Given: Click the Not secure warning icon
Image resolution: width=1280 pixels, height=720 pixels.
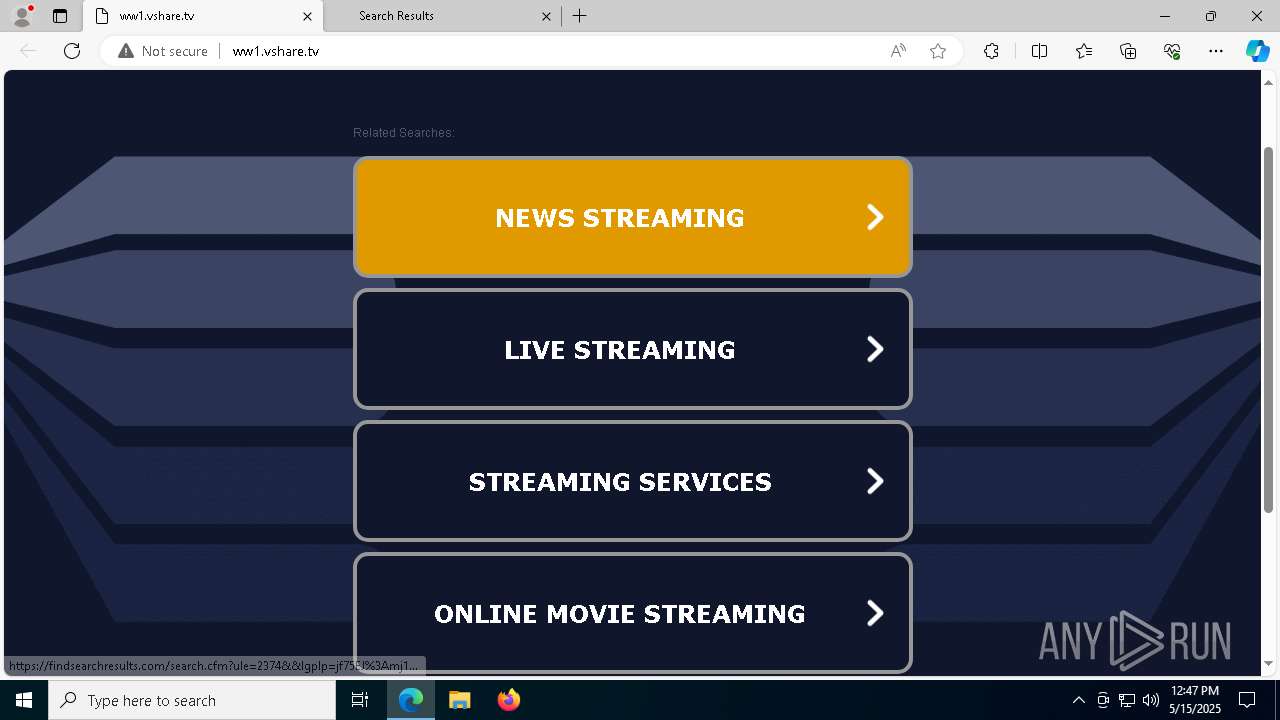Looking at the screenshot, I should coord(126,51).
